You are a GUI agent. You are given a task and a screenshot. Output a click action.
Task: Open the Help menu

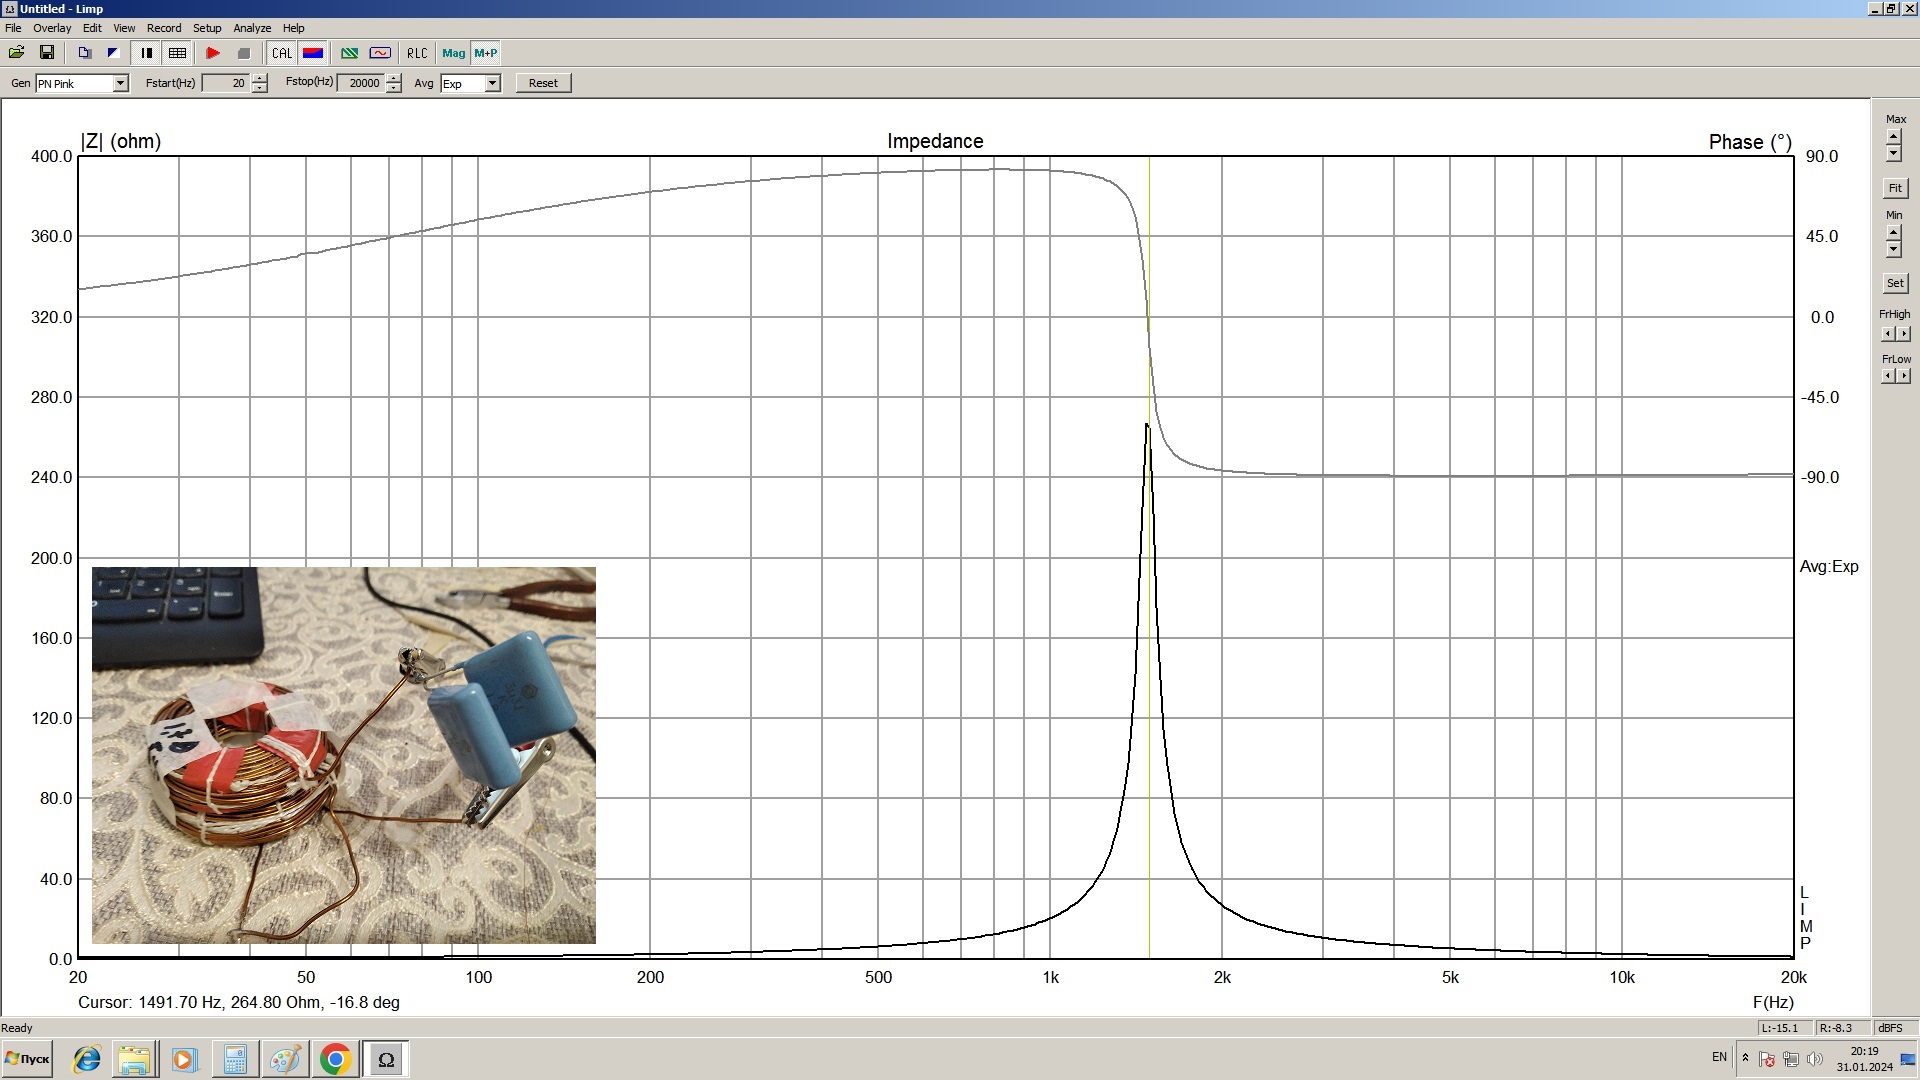(293, 28)
